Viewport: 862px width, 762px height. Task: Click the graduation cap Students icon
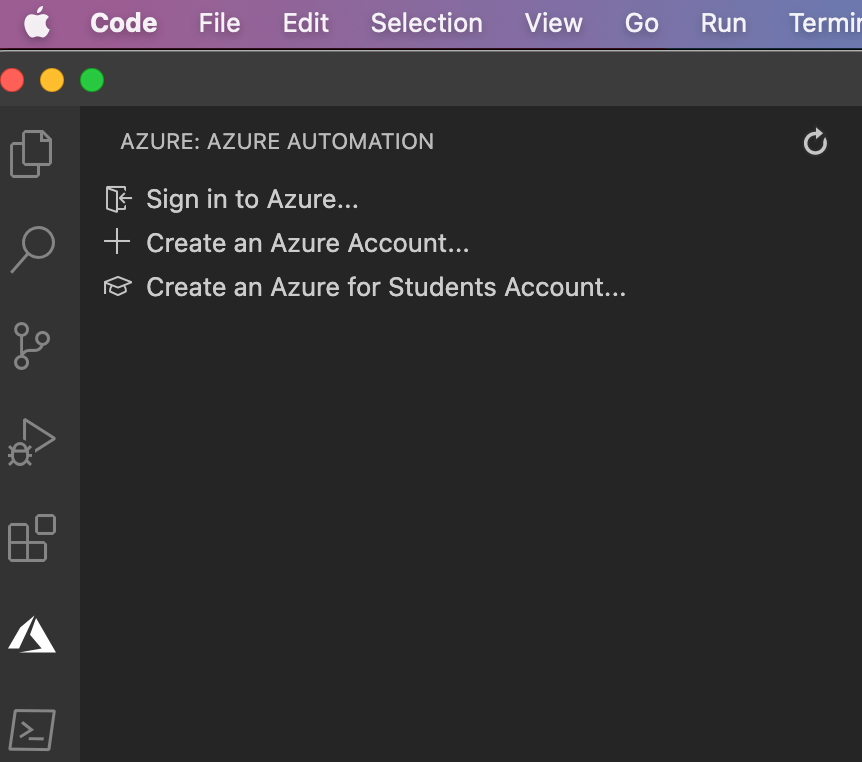tap(118, 287)
